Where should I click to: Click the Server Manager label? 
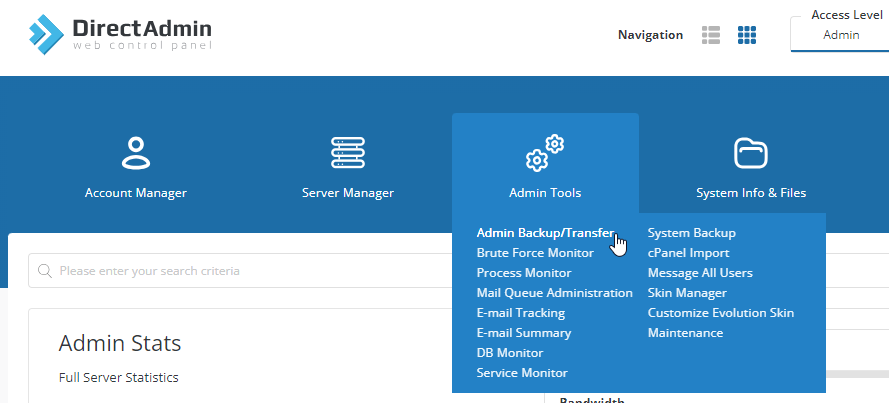pyautogui.click(x=348, y=193)
